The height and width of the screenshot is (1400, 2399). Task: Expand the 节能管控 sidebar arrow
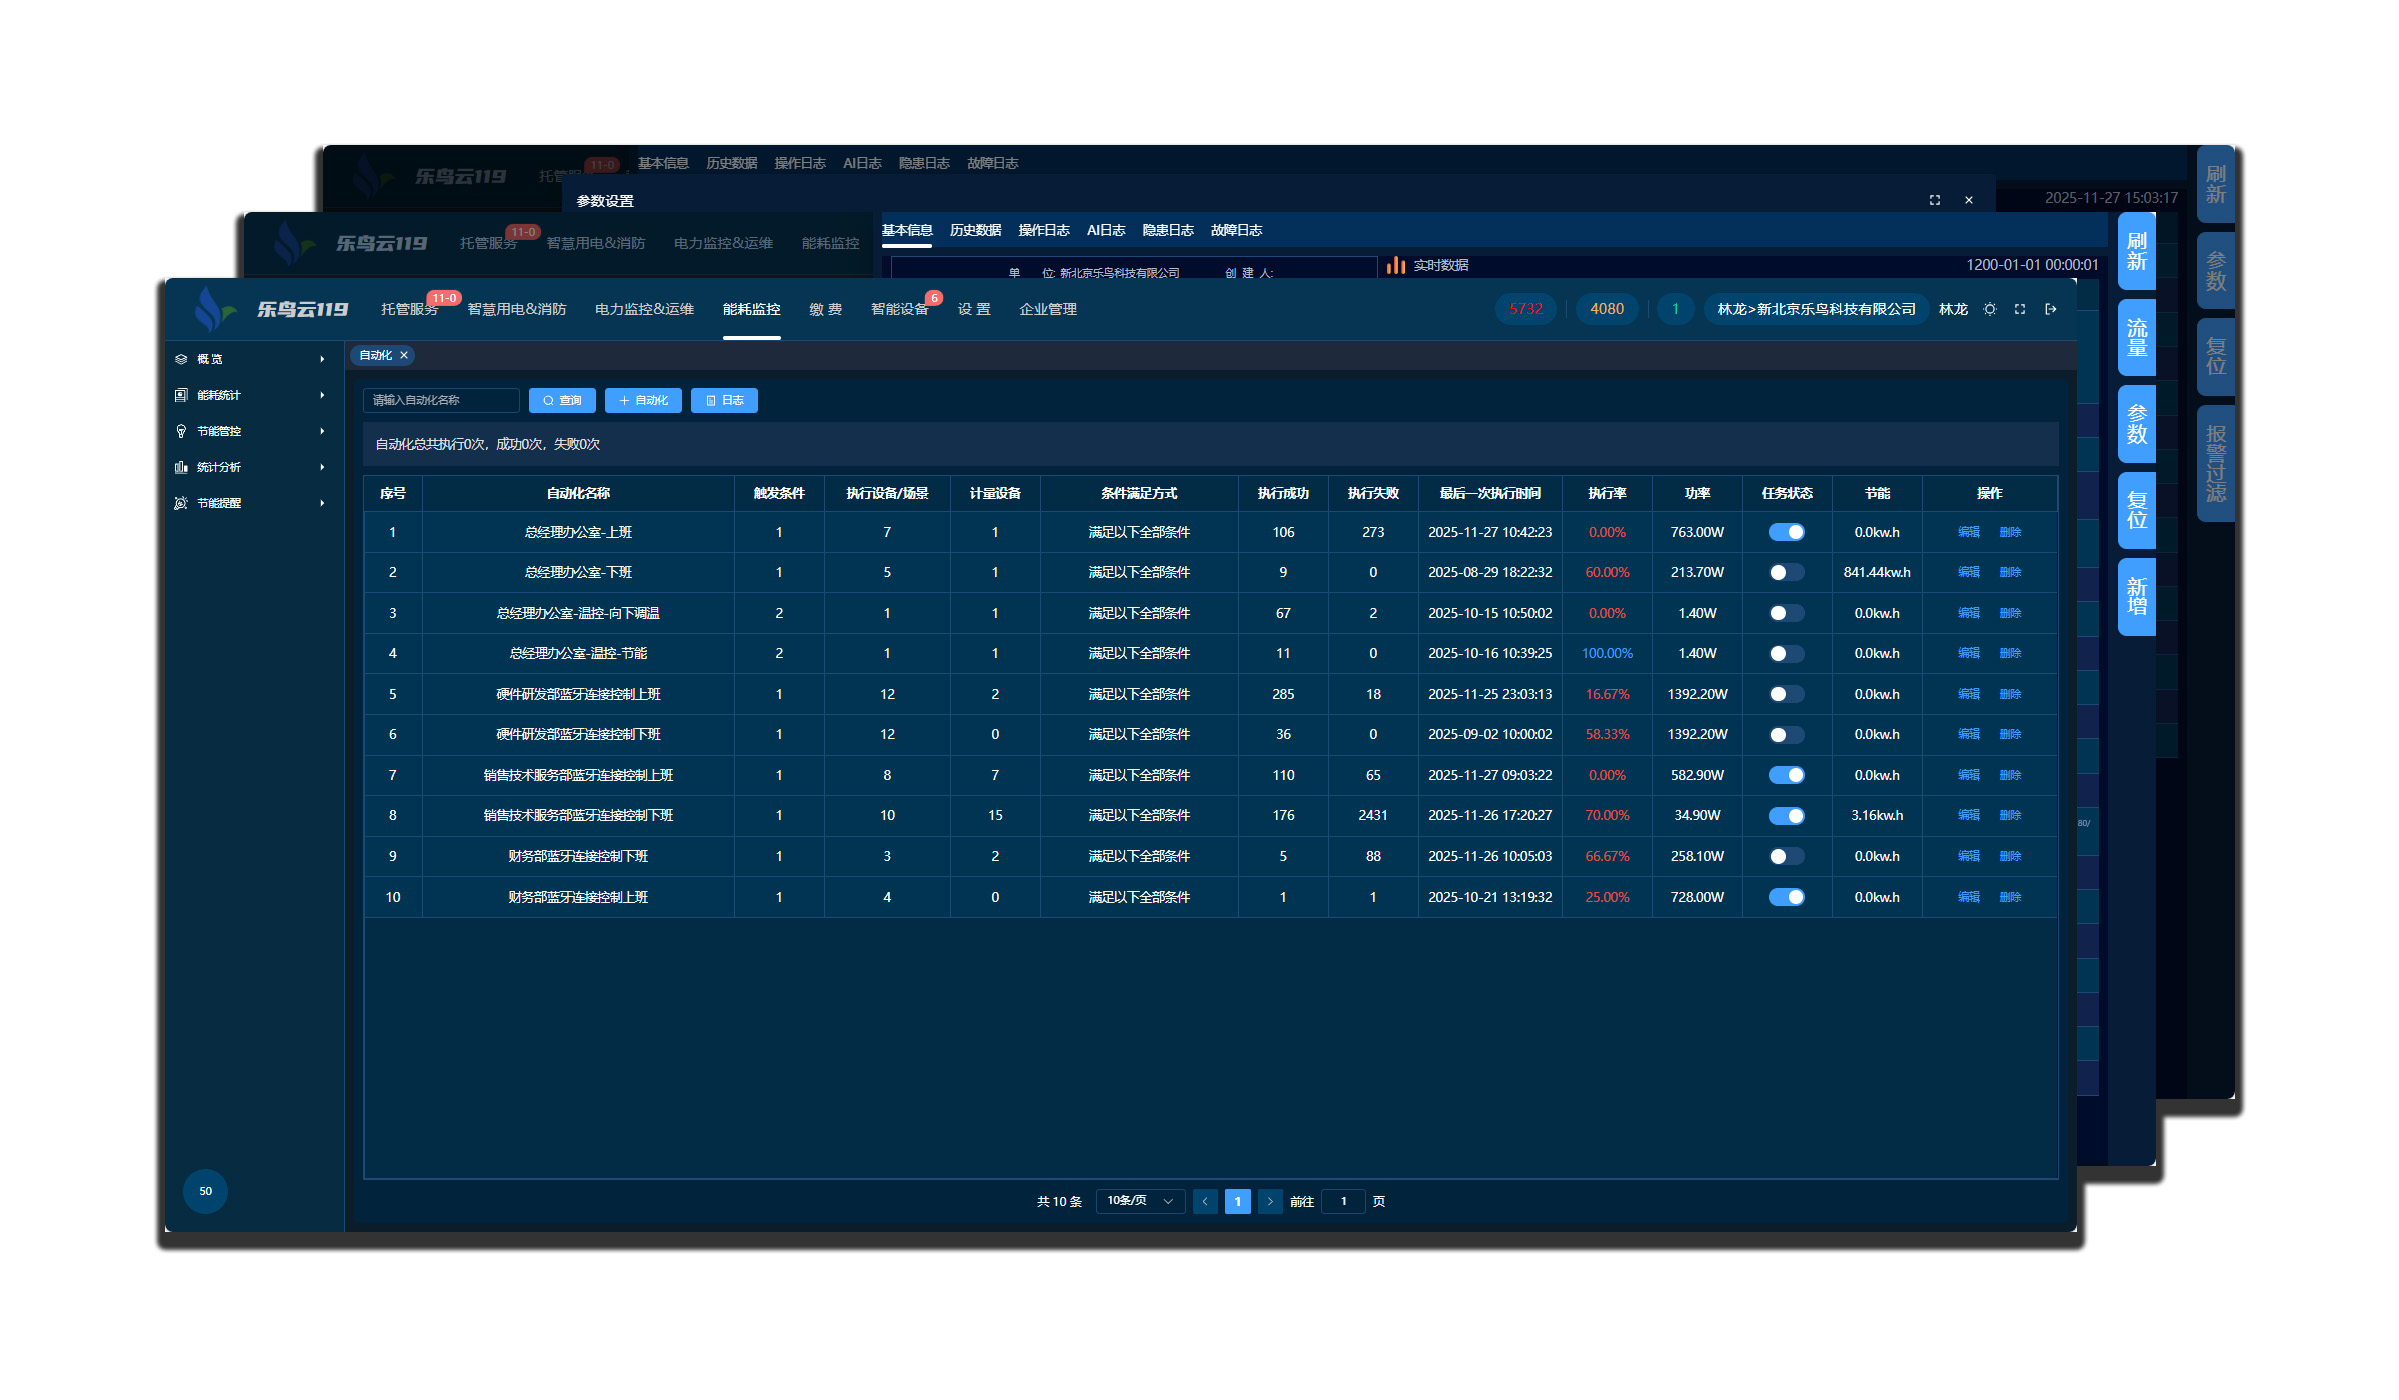point(322,431)
